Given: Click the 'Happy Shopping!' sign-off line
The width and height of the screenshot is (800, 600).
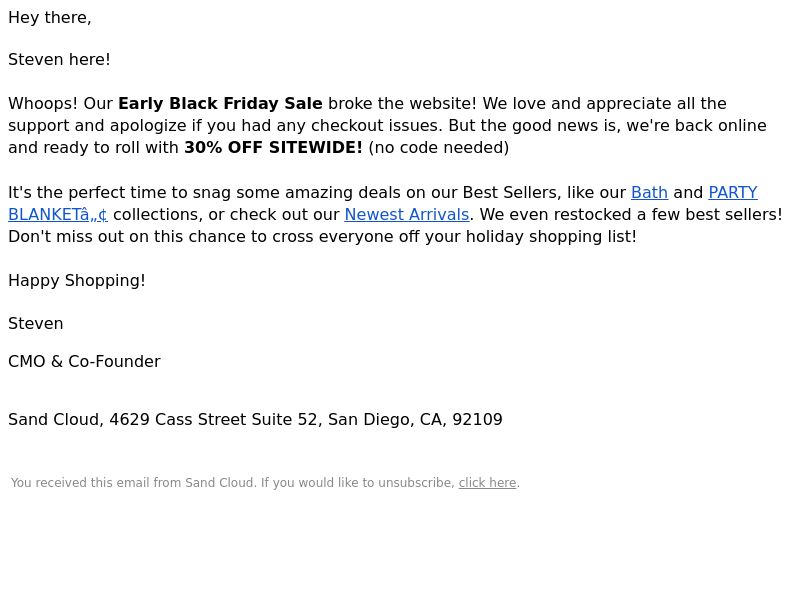Looking at the screenshot, I should (x=77, y=281).
